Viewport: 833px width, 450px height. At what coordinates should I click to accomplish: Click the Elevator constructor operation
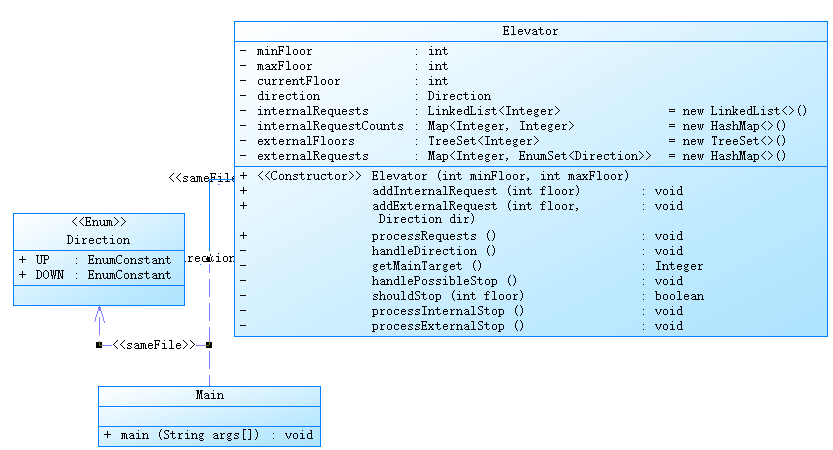434,176
